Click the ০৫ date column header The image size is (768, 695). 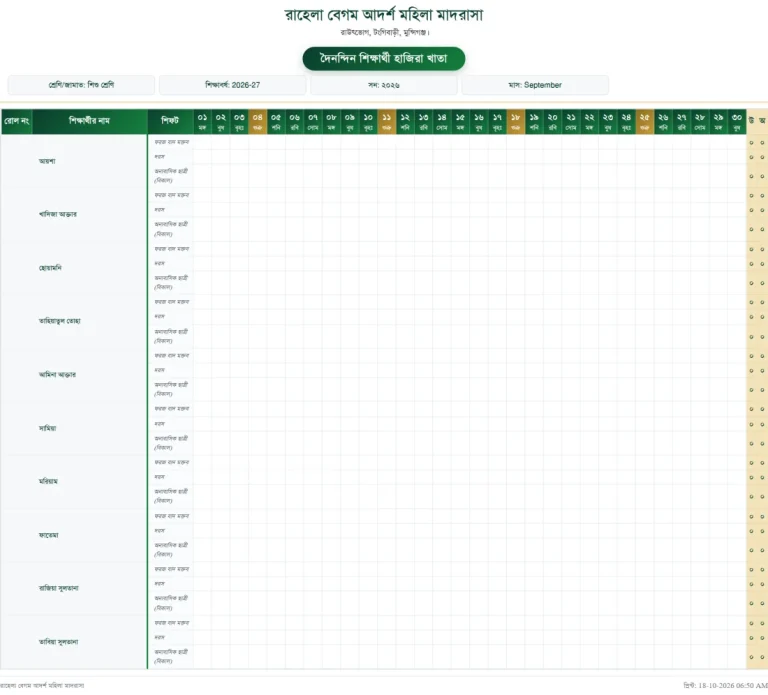pyautogui.click(x=276, y=121)
